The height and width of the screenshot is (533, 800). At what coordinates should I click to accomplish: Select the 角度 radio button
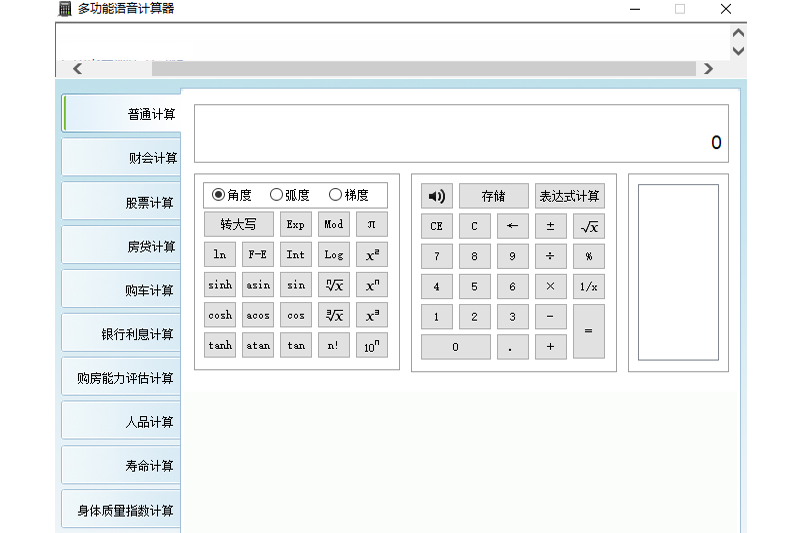[218, 195]
